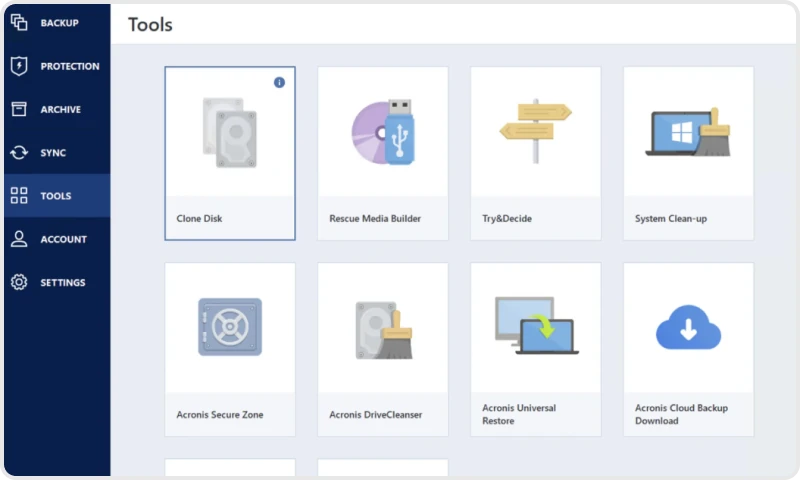Switch to the BACKUP sidebar label
800x480 pixels.
coord(60,23)
